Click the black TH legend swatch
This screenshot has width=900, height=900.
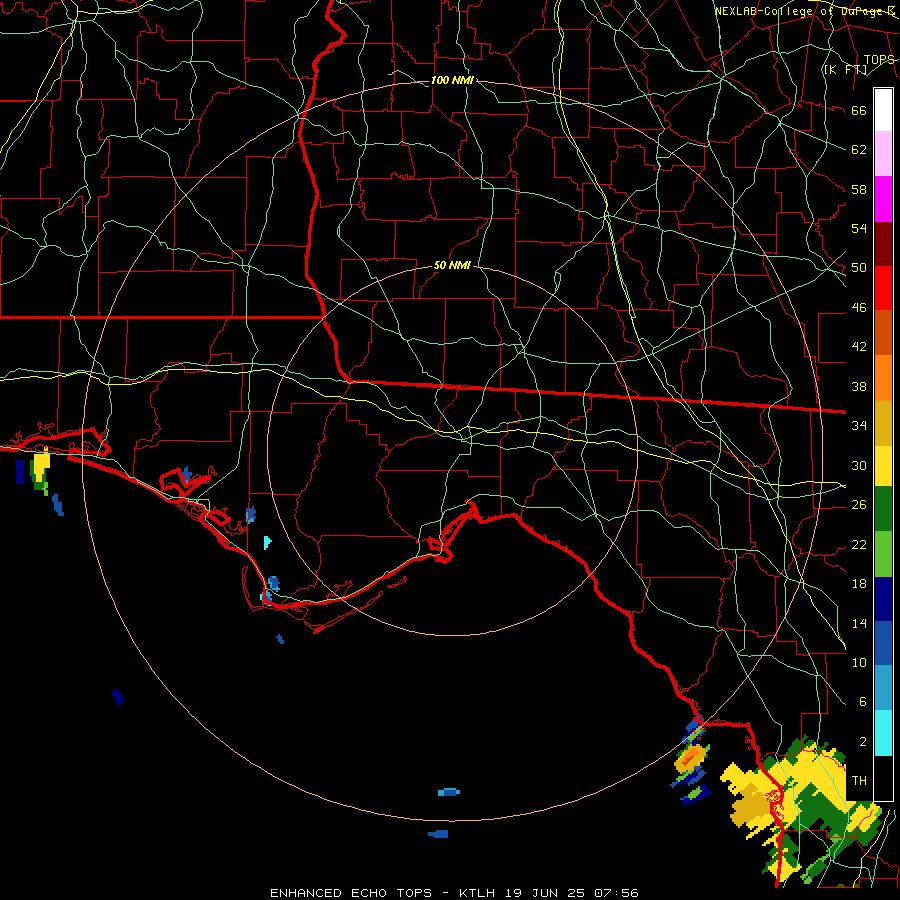coord(883,777)
